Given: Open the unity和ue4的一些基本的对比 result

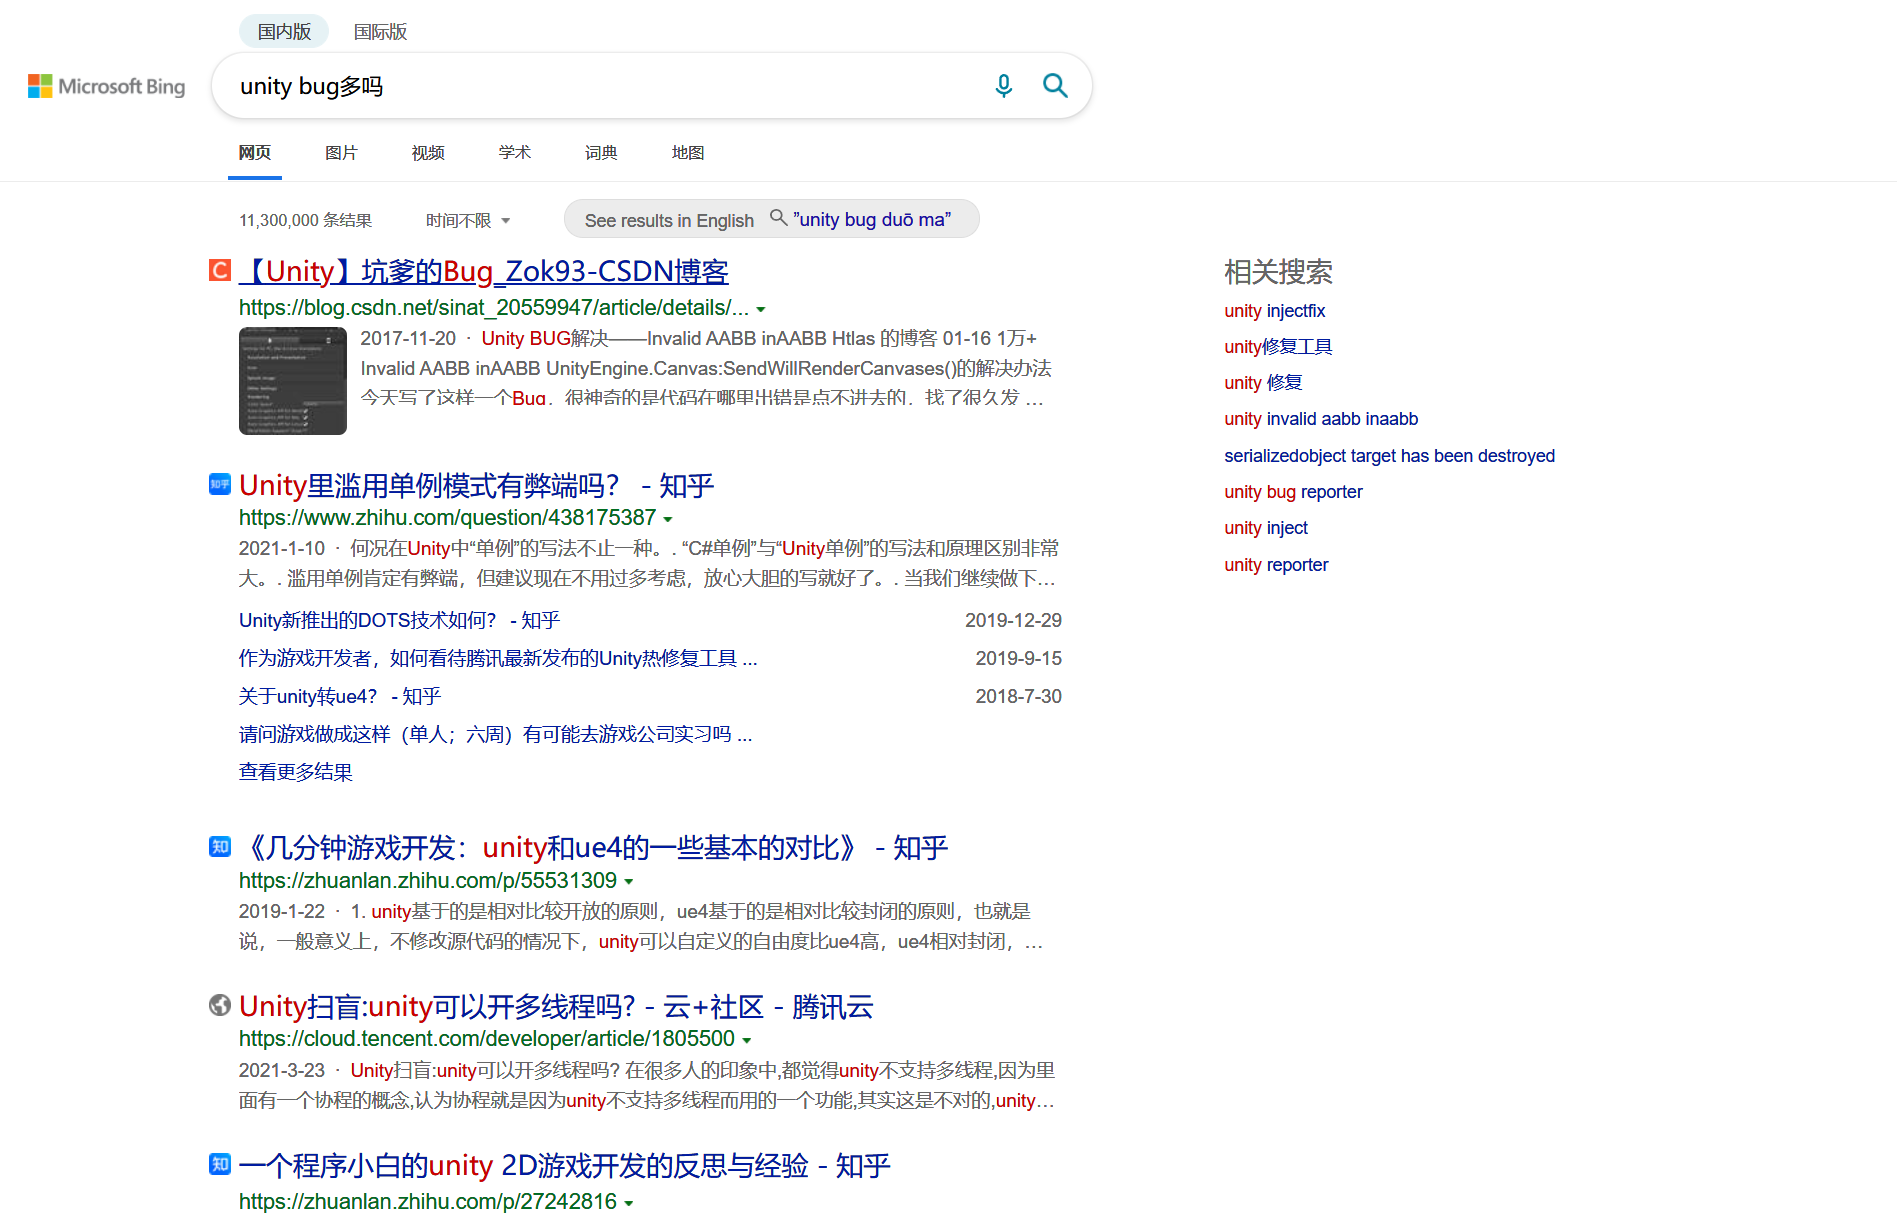Looking at the screenshot, I should pyautogui.click(x=594, y=847).
